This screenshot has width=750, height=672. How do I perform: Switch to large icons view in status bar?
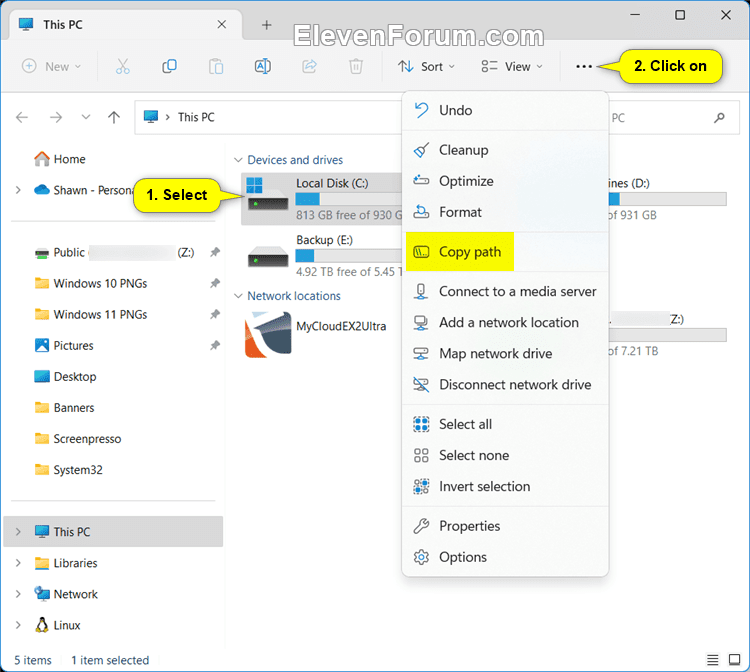734,660
